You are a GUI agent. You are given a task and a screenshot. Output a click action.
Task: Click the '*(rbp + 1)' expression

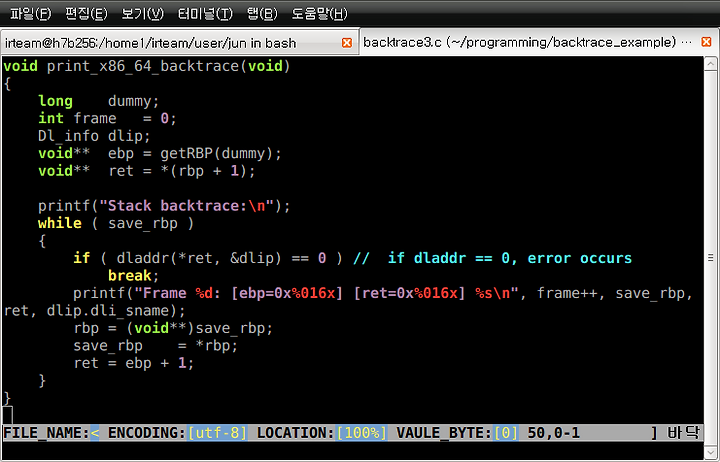click(202, 171)
